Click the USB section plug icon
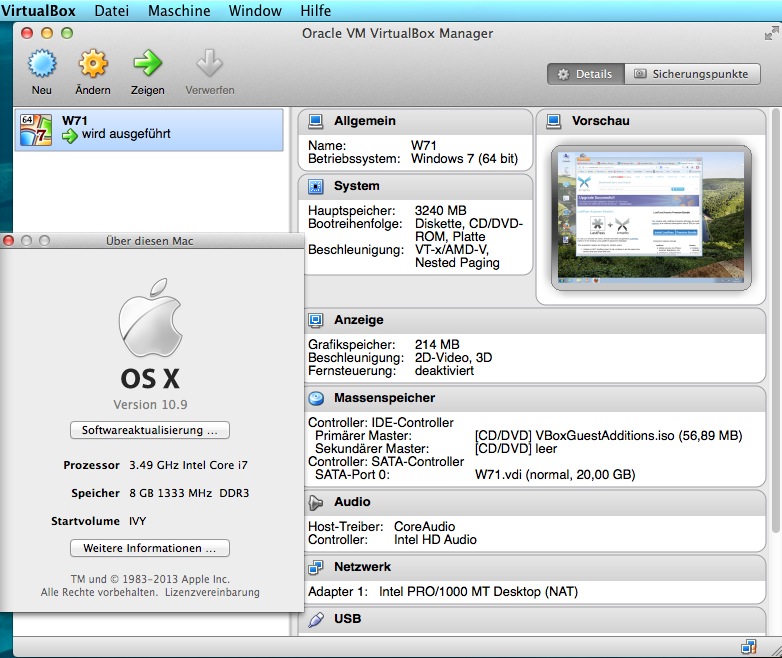The width and height of the screenshot is (782, 658). pyautogui.click(x=315, y=620)
